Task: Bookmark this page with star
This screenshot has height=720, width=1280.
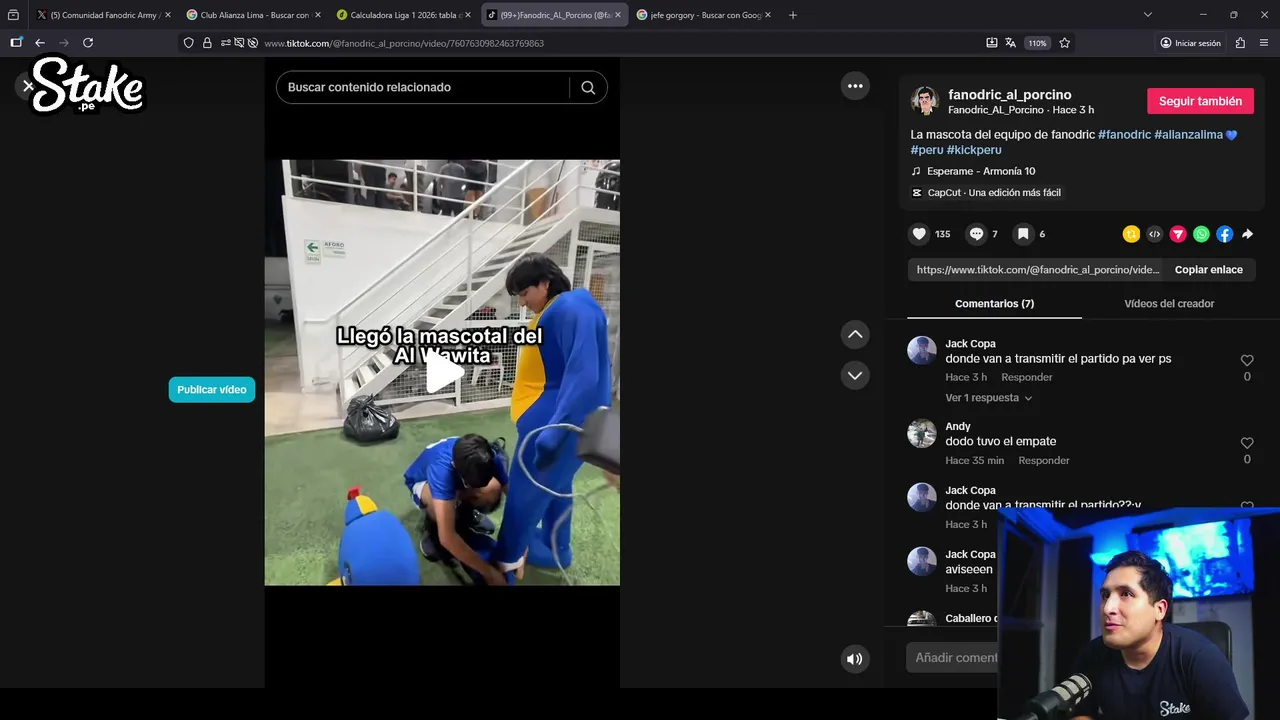Action: click(1065, 43)
